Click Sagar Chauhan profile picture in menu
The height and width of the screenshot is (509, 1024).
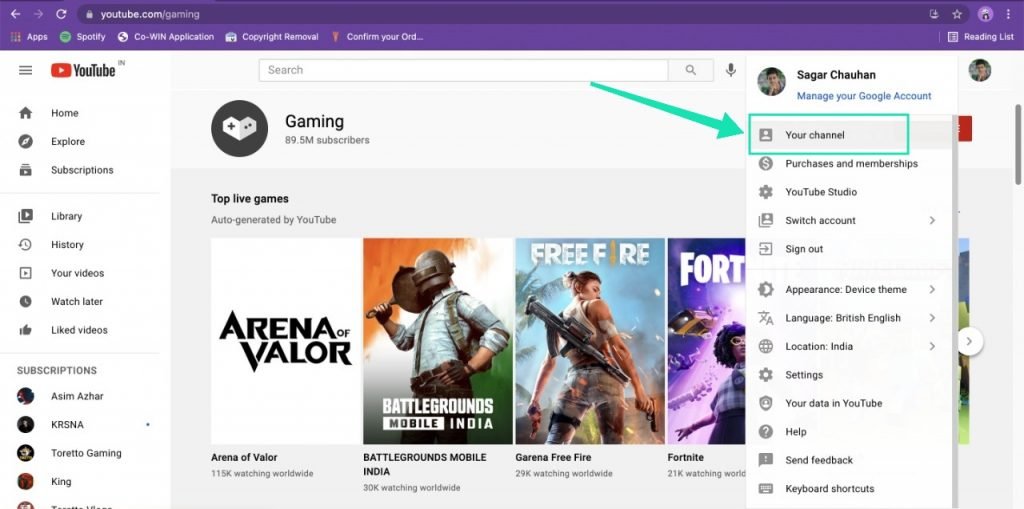(x=771, y=82)
